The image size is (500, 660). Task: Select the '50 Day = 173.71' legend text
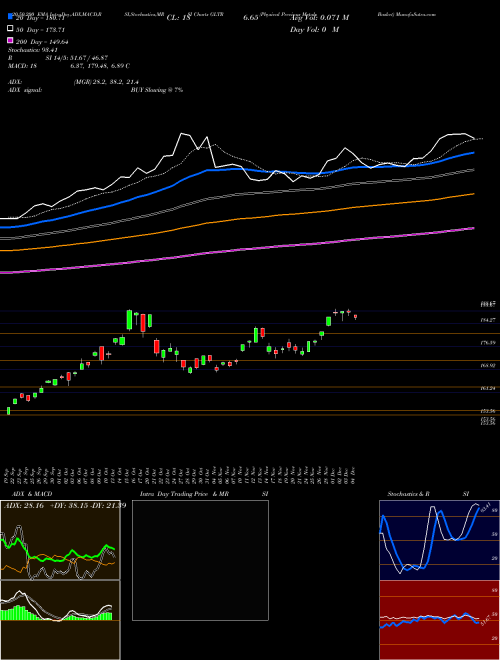[x=41, y=30]
